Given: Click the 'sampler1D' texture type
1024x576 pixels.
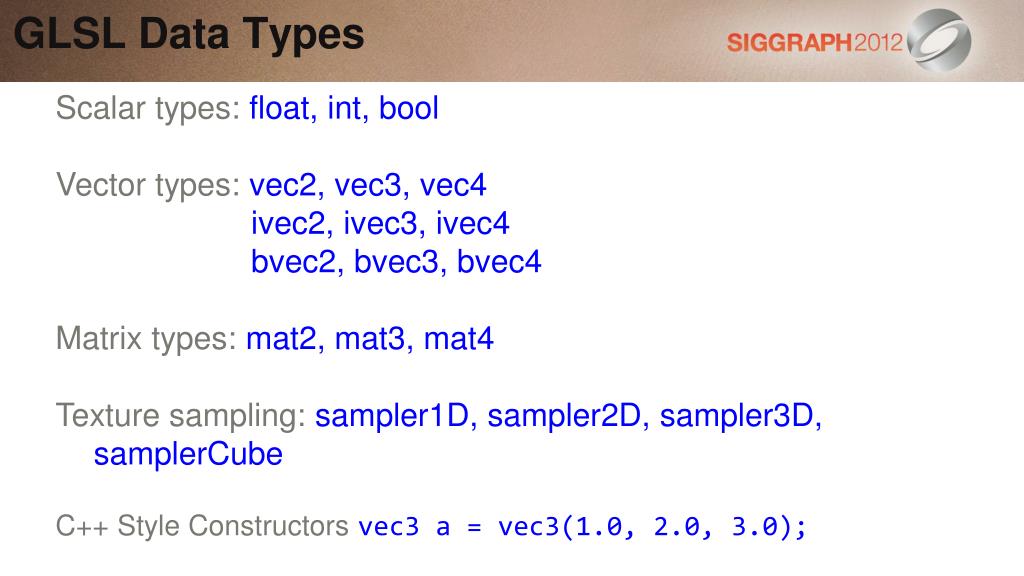Looking at the screenshot, I should 392,415.
